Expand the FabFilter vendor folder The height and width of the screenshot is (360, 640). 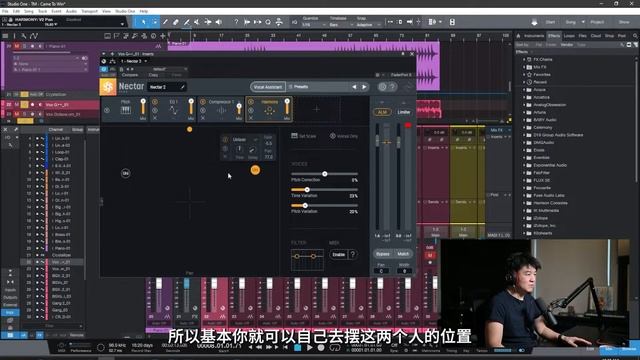point(524,173)
